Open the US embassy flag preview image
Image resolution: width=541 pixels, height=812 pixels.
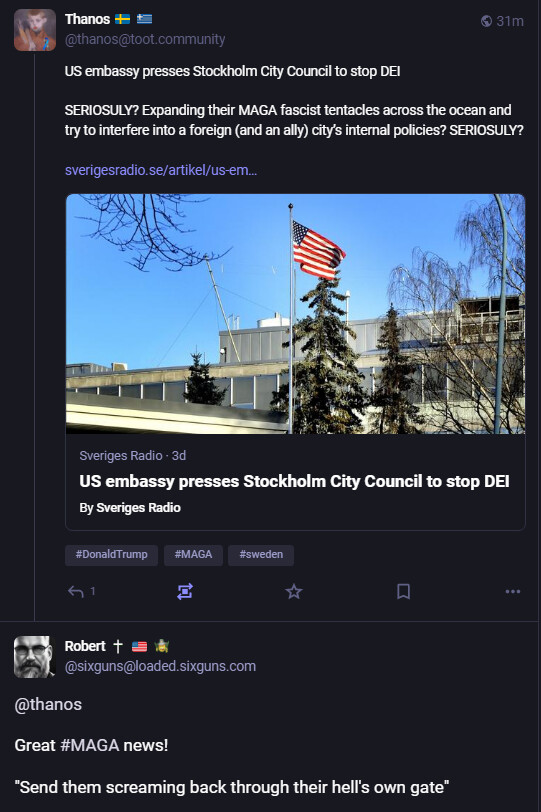coord(295,314)
